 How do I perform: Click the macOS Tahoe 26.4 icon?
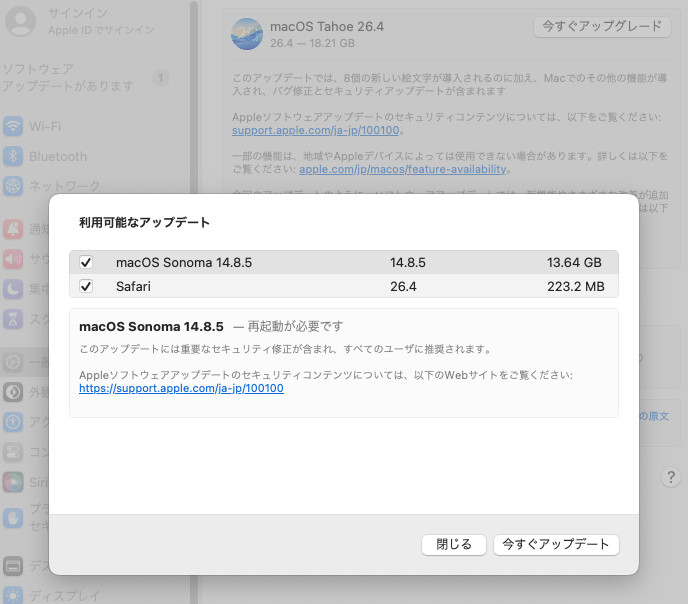pos(246,33)
